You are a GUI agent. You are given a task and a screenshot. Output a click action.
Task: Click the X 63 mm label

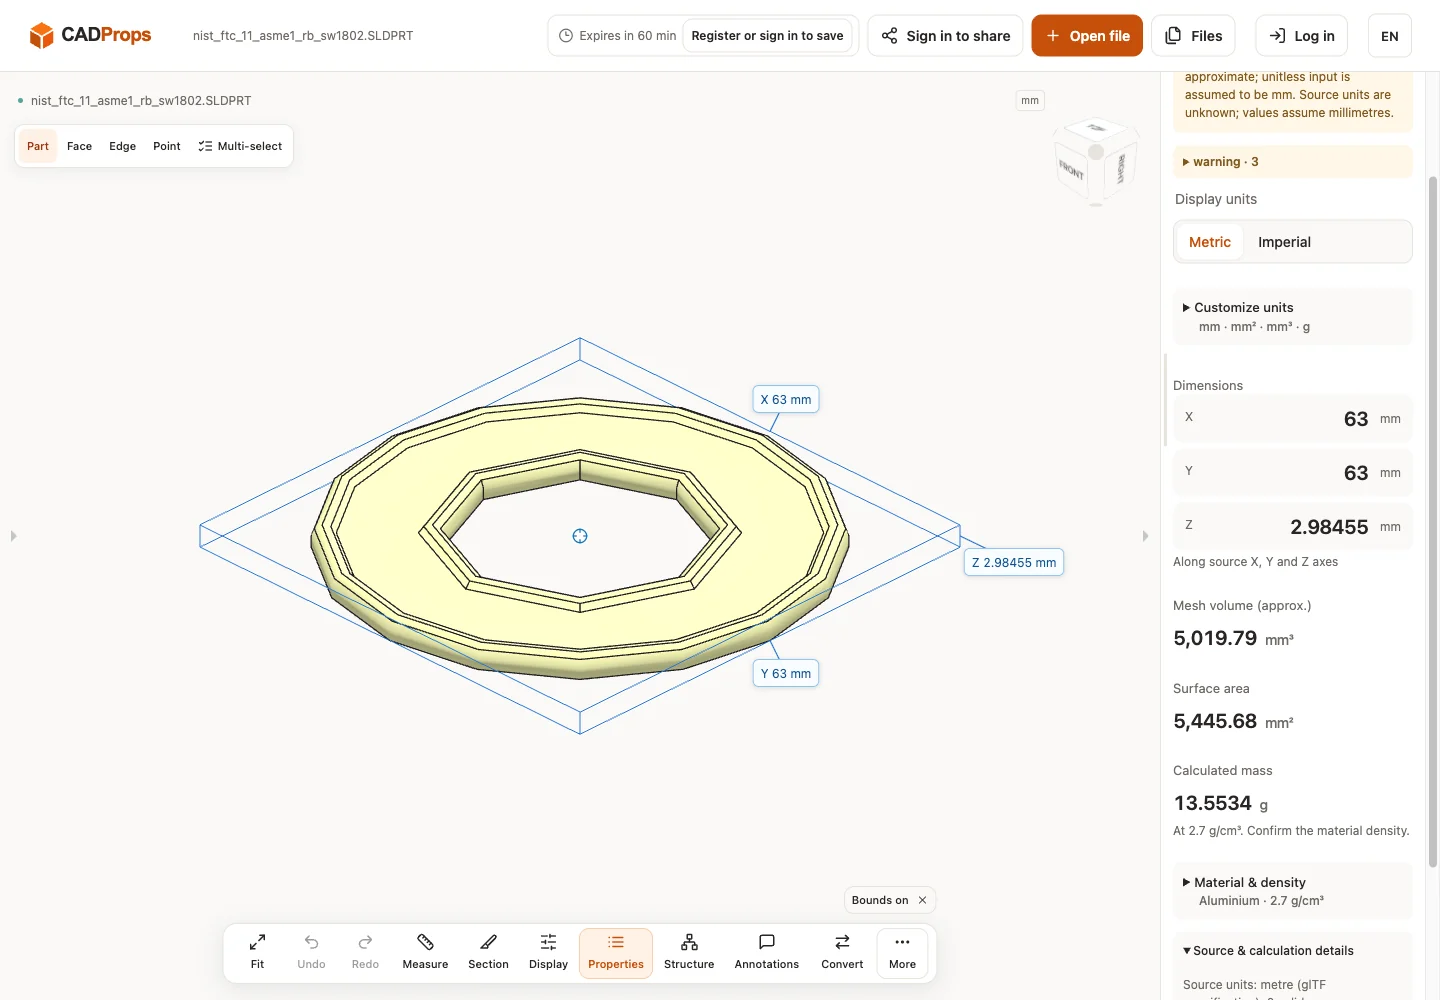pos(786,399)
